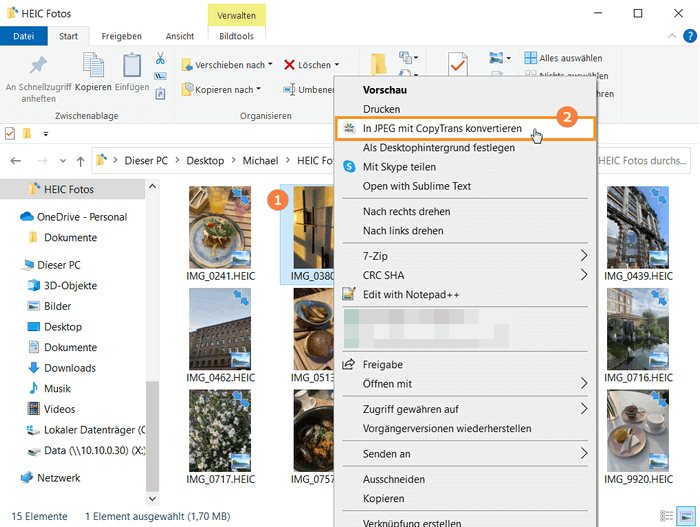Expand the 7-Zip submenu
This screenshot has height=527, width=700.
[465, 256]
